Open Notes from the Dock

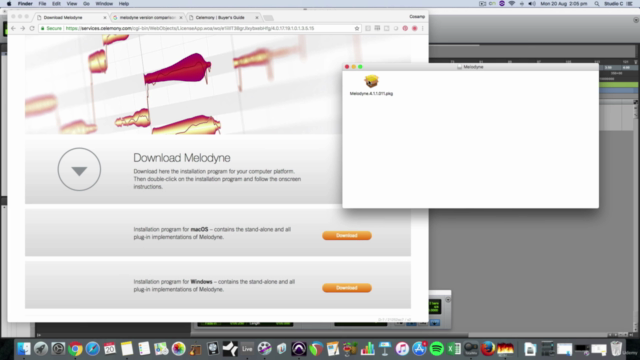point(127,349)
